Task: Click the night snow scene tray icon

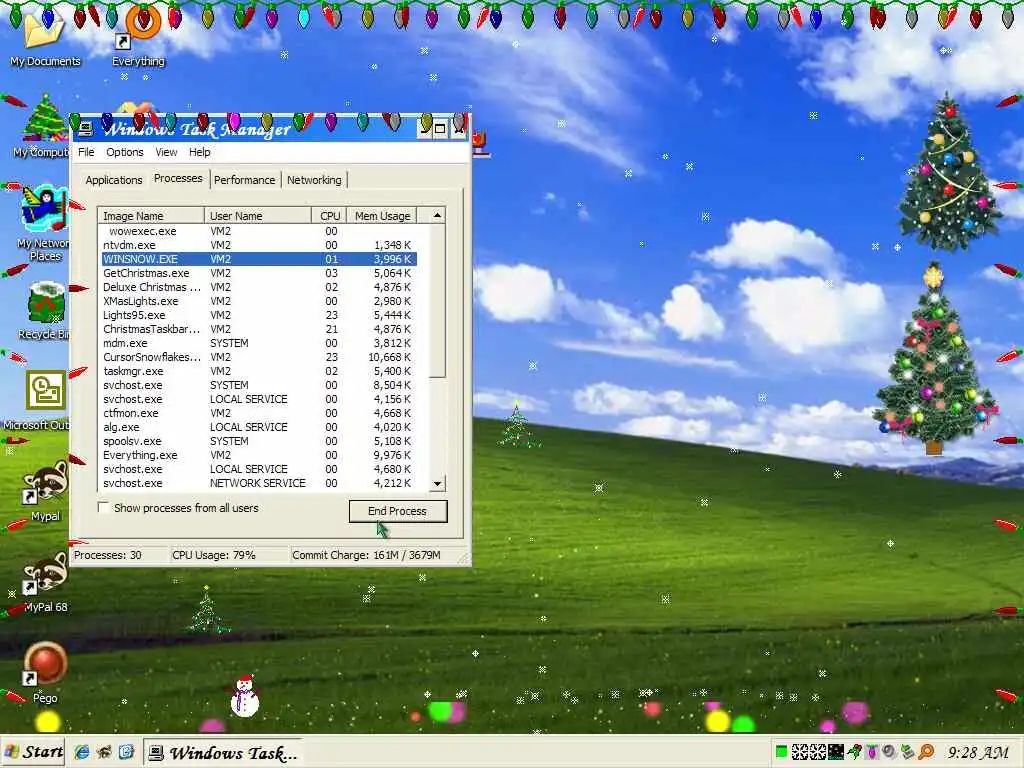Action: click(x=836, y=752)
